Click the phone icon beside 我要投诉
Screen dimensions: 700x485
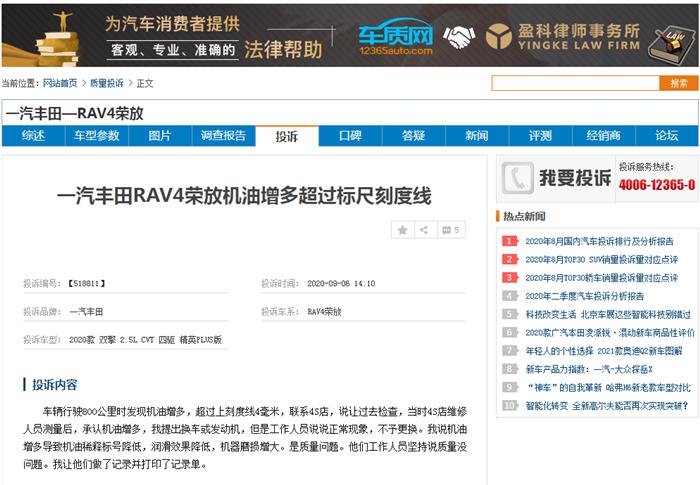point(517,178)
